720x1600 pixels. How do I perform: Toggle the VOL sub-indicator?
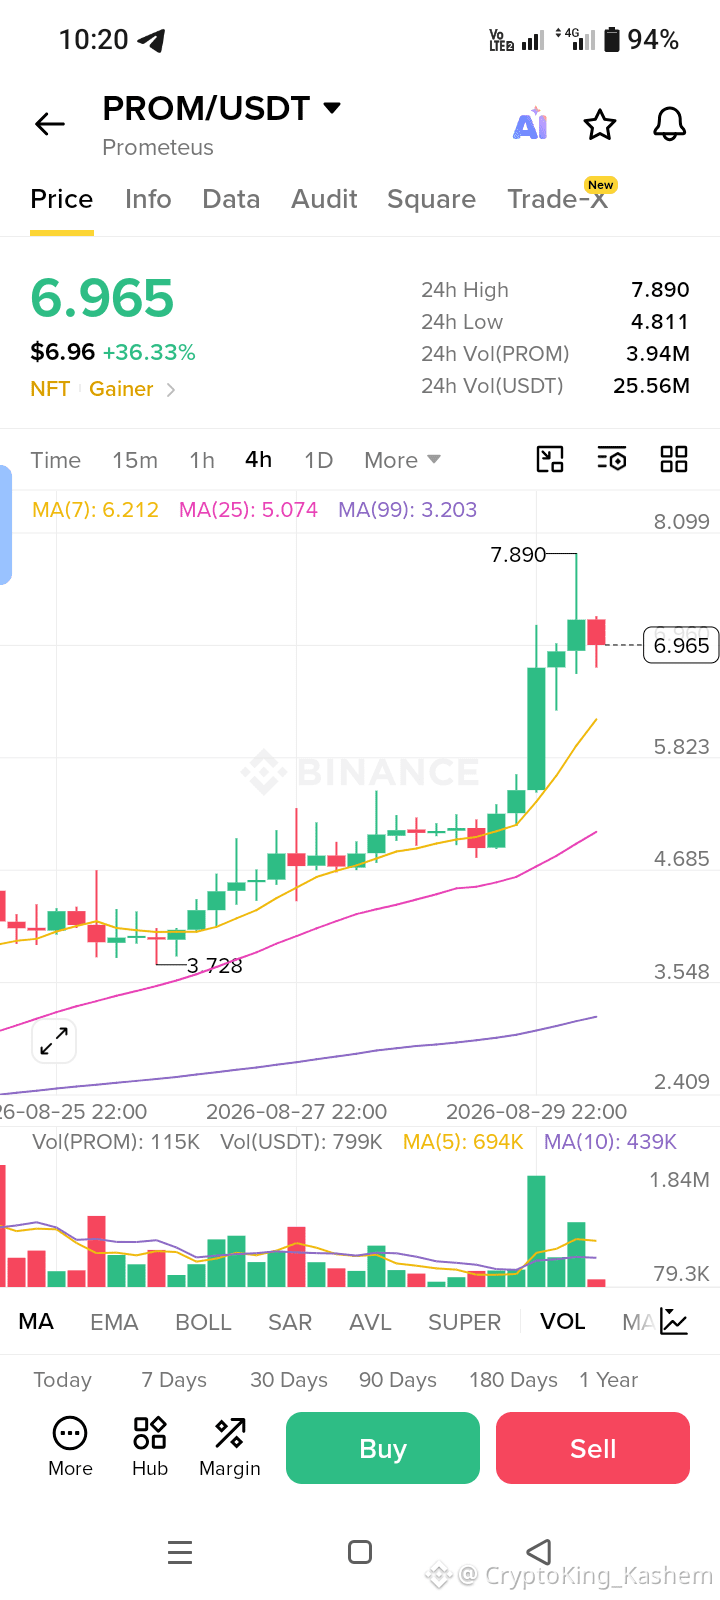point(563,1322)
